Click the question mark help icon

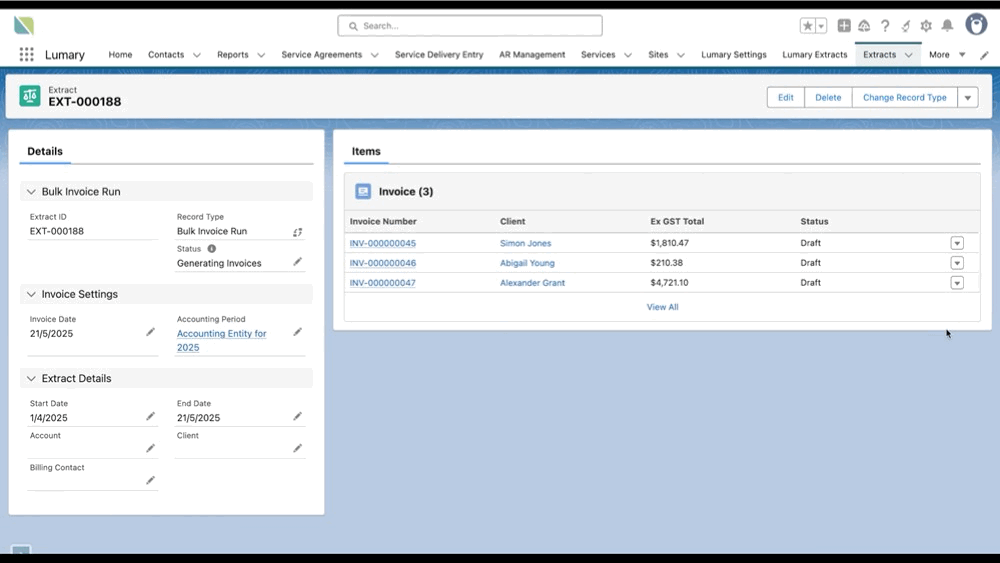coord(885,26)
